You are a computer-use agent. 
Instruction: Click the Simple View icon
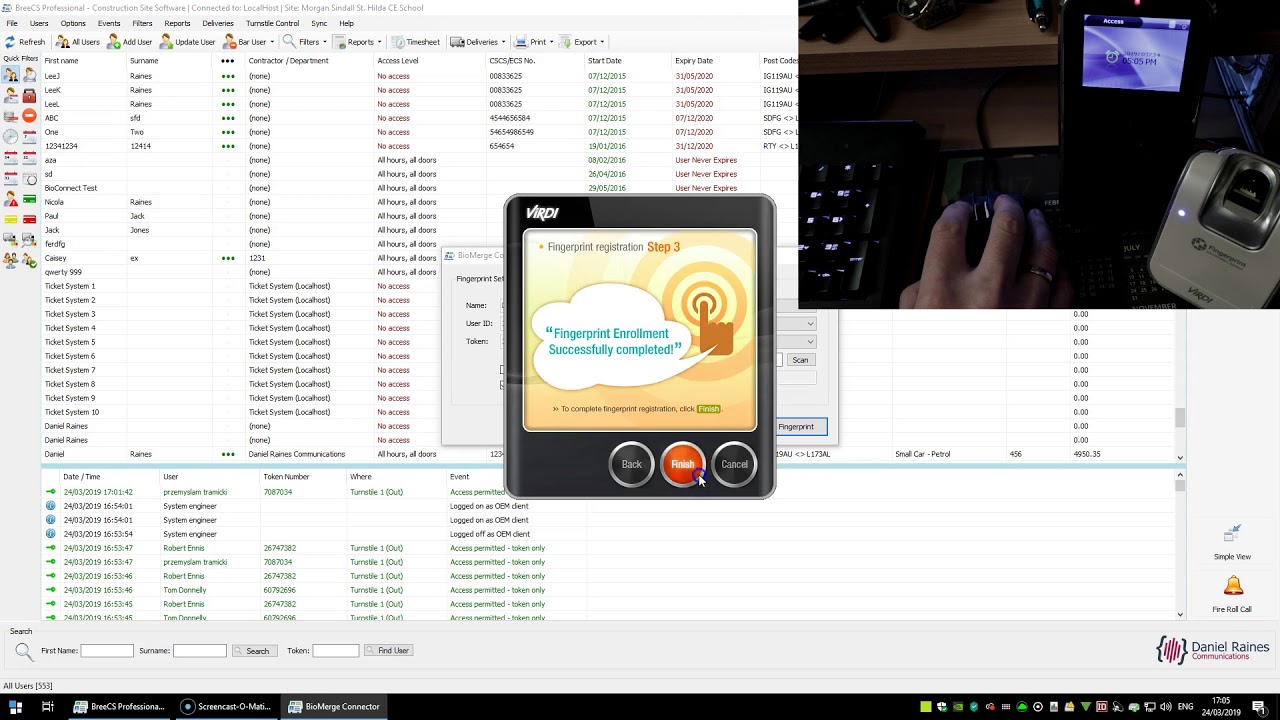pos(1232,535)
